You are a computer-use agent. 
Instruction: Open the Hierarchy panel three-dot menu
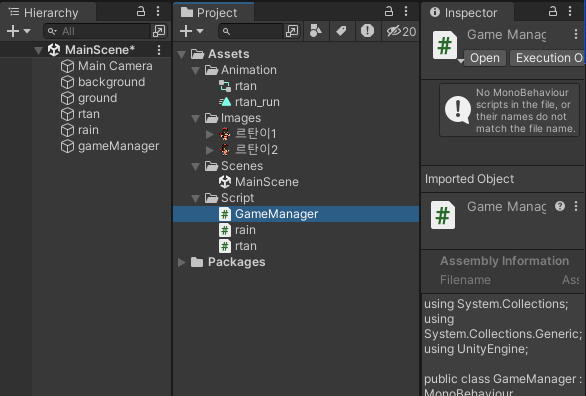[x=158, y=12]
